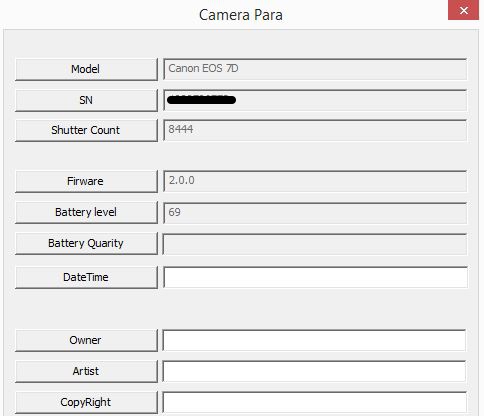
Task: Click the Battery level button
Action: pyautogui.click(x=86, y=212)
